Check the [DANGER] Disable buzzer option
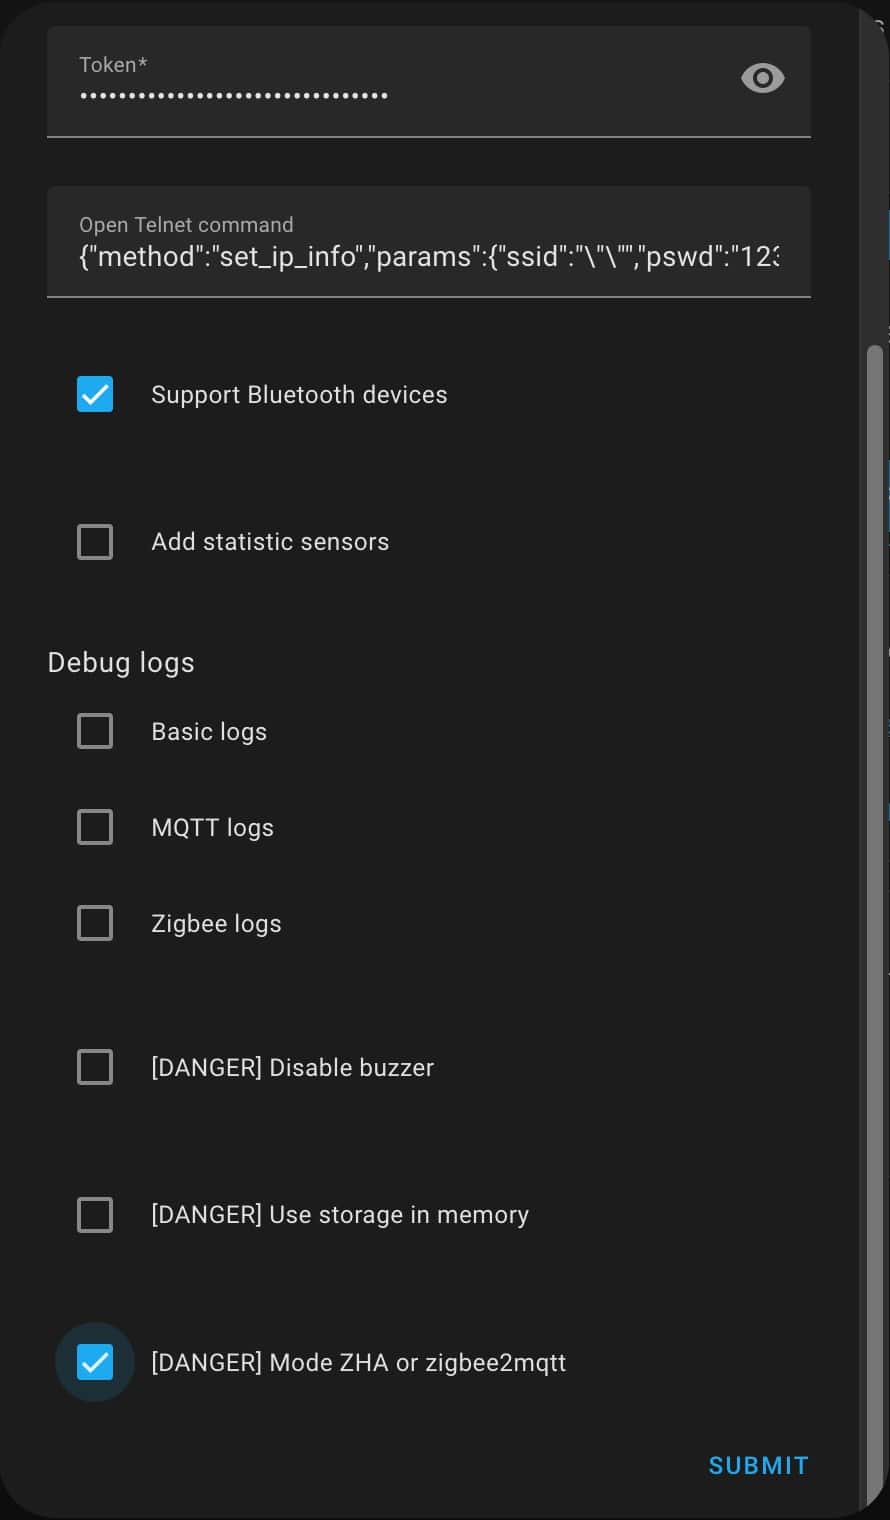Screen dimensions: 890x1520 click(95, 1067)
